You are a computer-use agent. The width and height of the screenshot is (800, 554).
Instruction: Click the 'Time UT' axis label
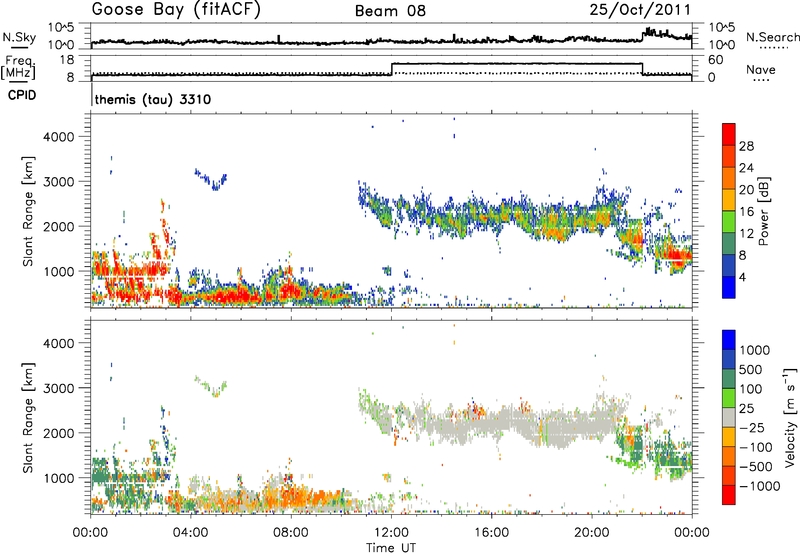point(391,547)
